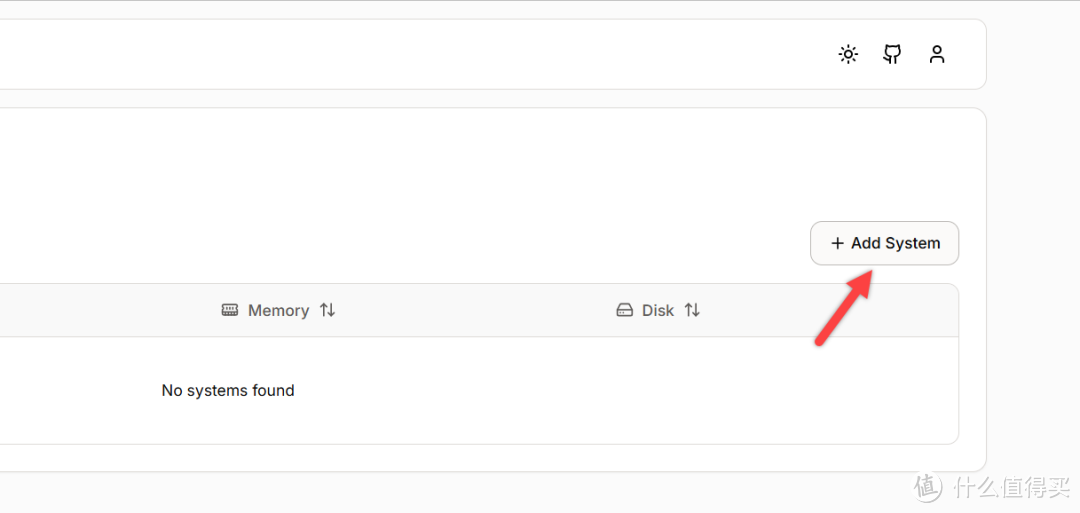The image size is (1080, 513).
Task: Toggle the light/dark theme sun icon
Action: pos(848,54)
